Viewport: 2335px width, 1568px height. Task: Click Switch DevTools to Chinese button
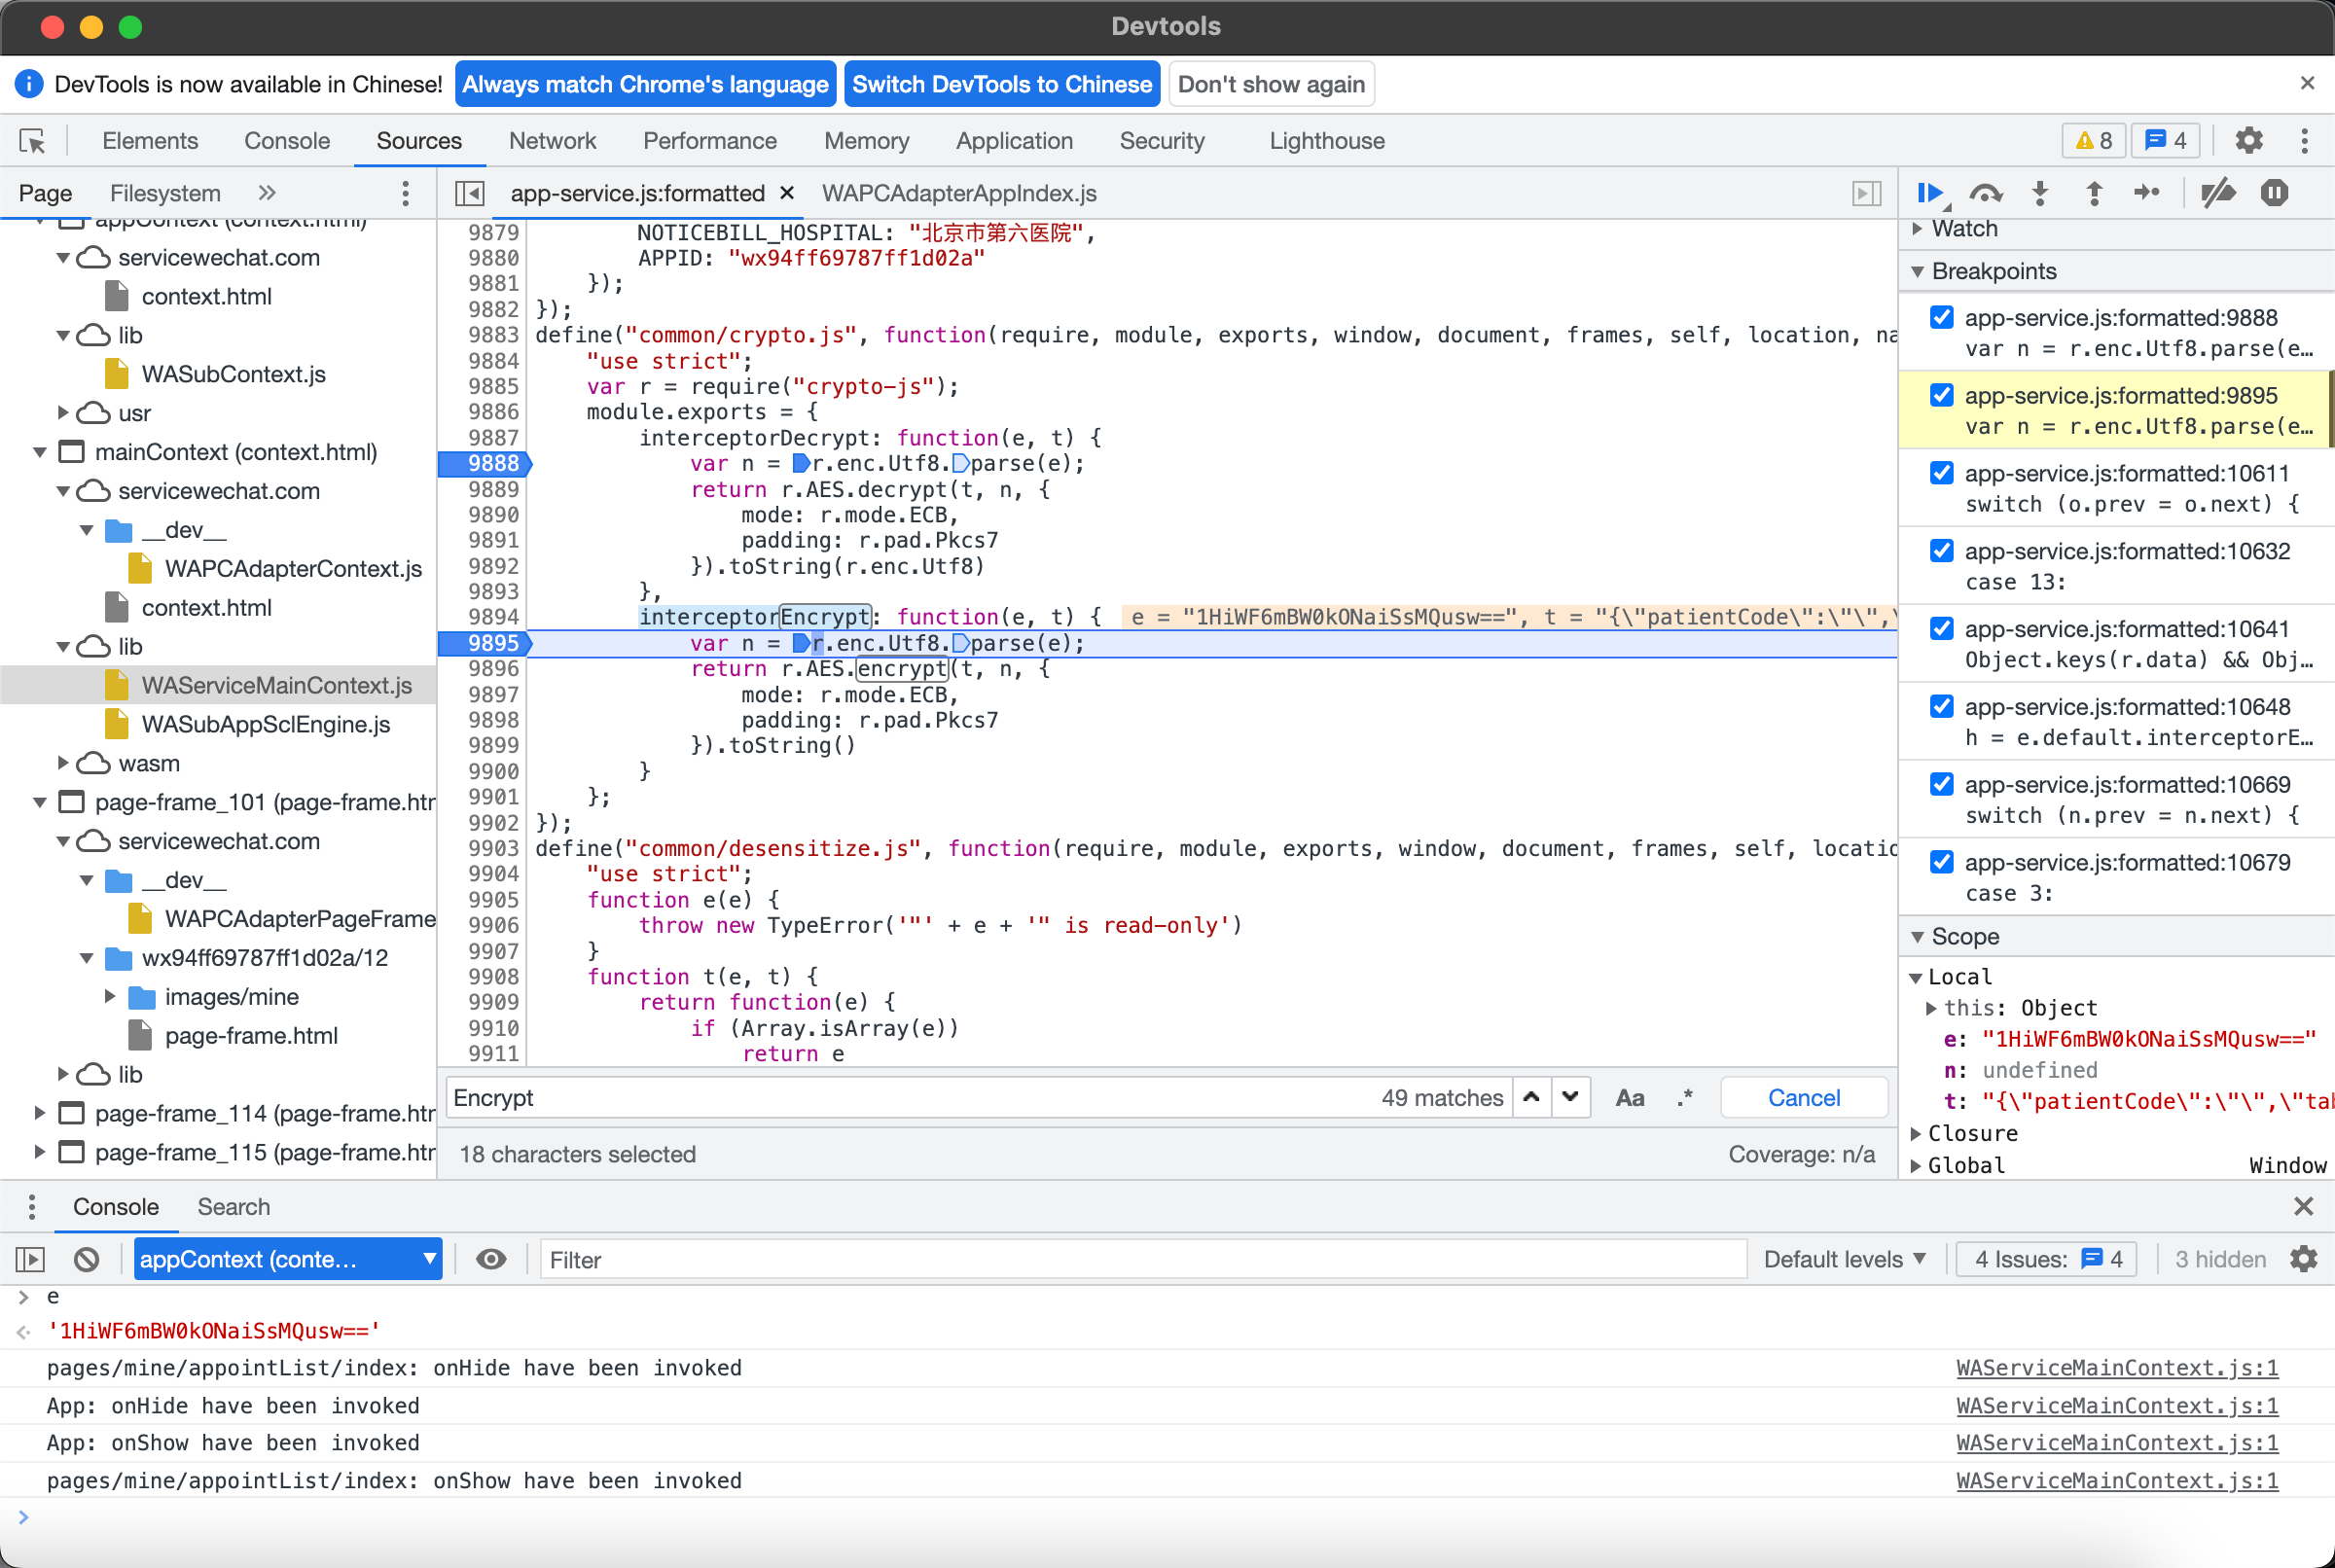point(1001,84)
